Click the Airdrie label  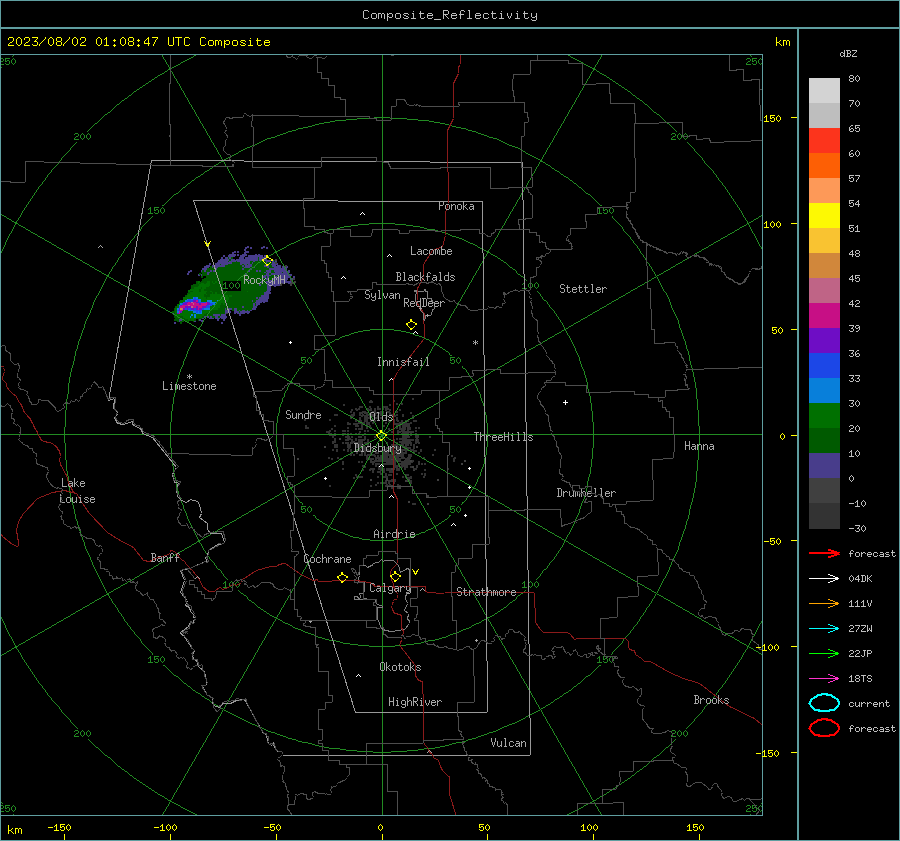tap(394, 534)
